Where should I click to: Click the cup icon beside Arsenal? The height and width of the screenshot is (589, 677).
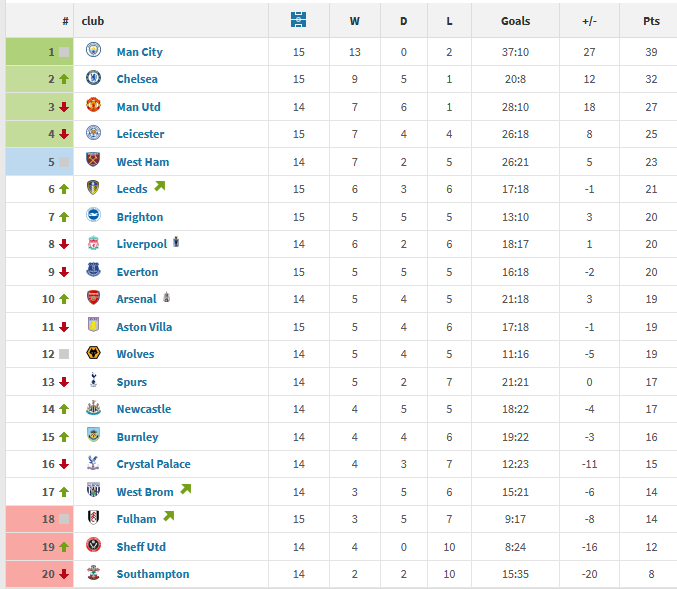[x=167, y=297]
